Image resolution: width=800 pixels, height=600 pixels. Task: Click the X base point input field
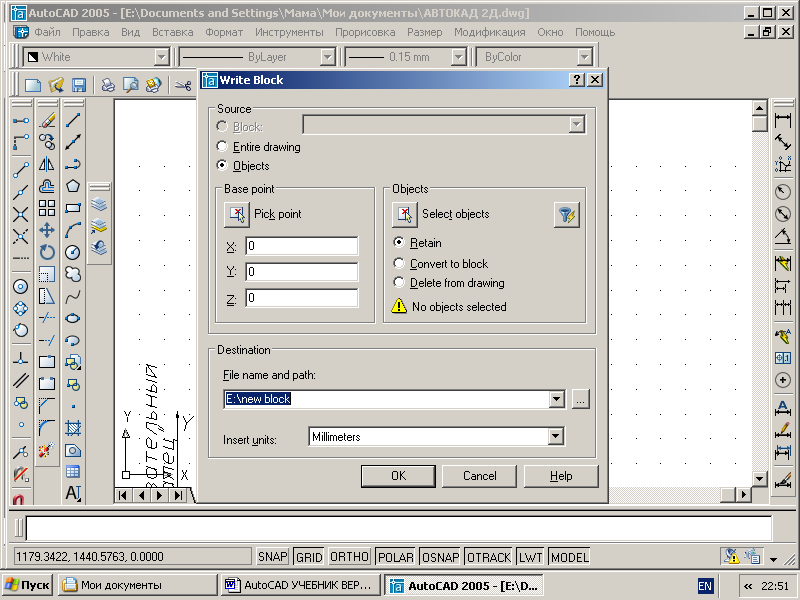click(x=302, y=246)
